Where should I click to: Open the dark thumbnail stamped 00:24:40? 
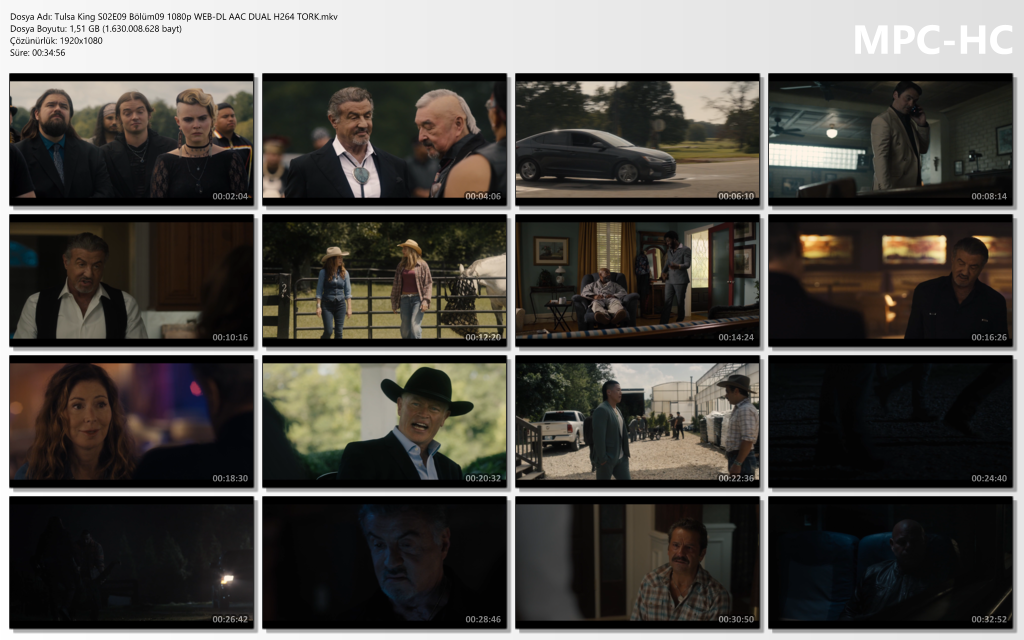pyautogui.click(x=890, y=421)
